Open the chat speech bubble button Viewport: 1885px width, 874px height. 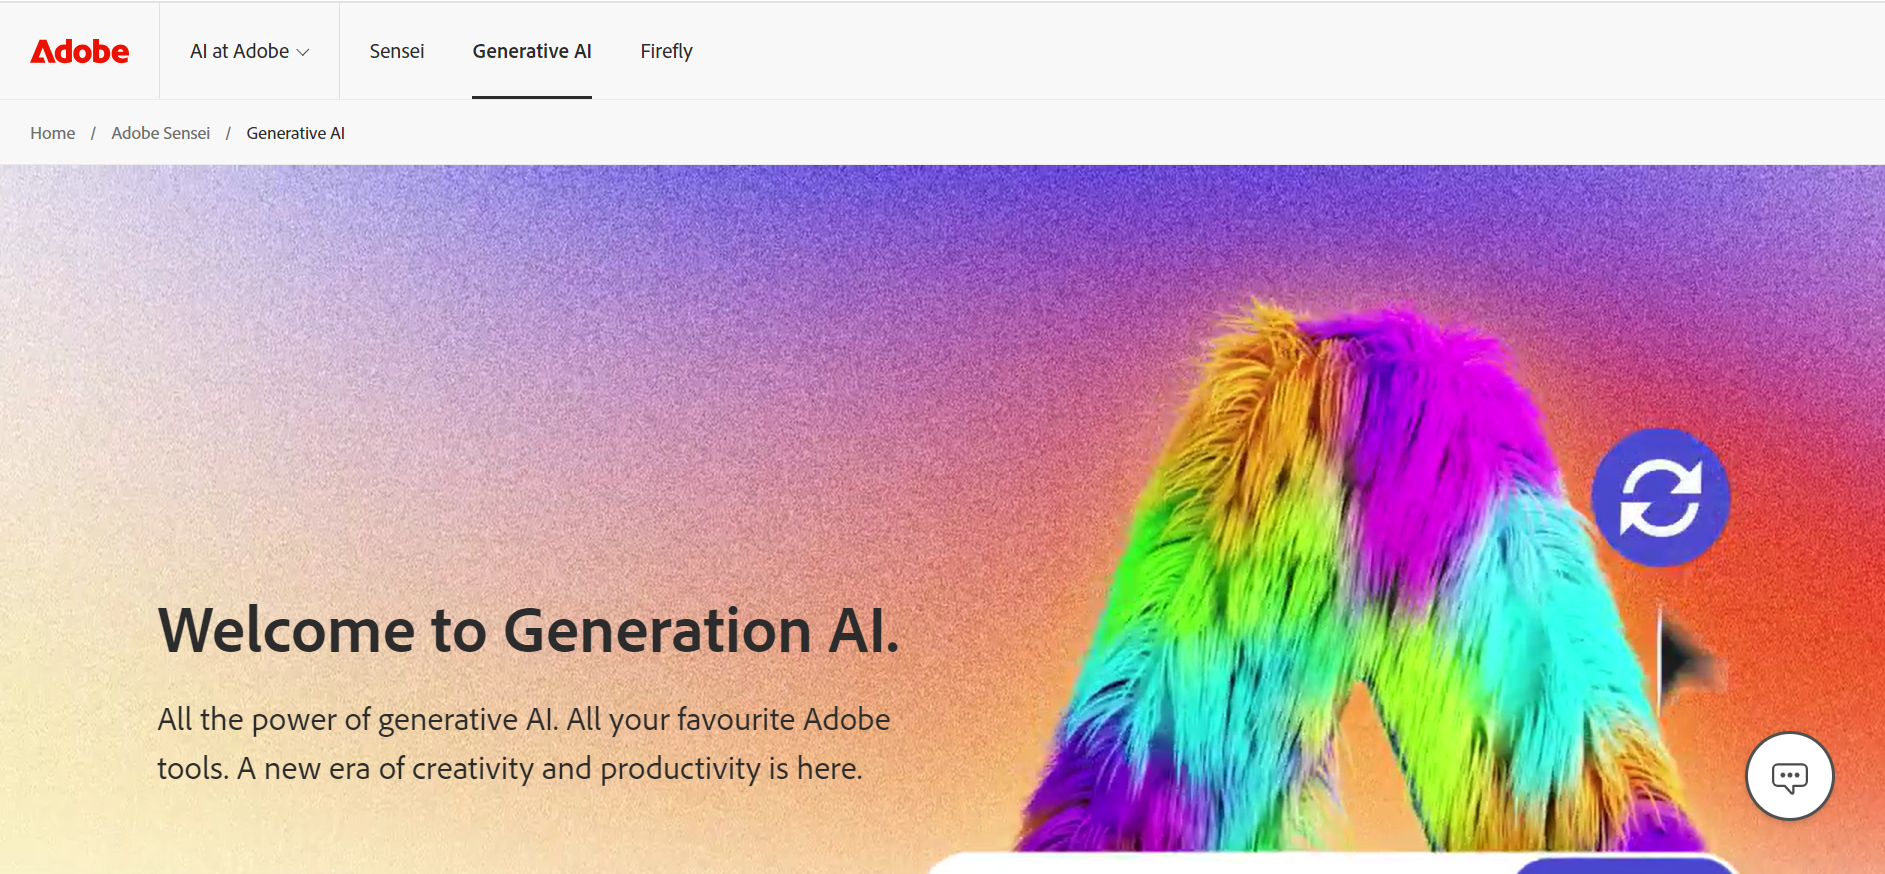tap(1789, 776)
